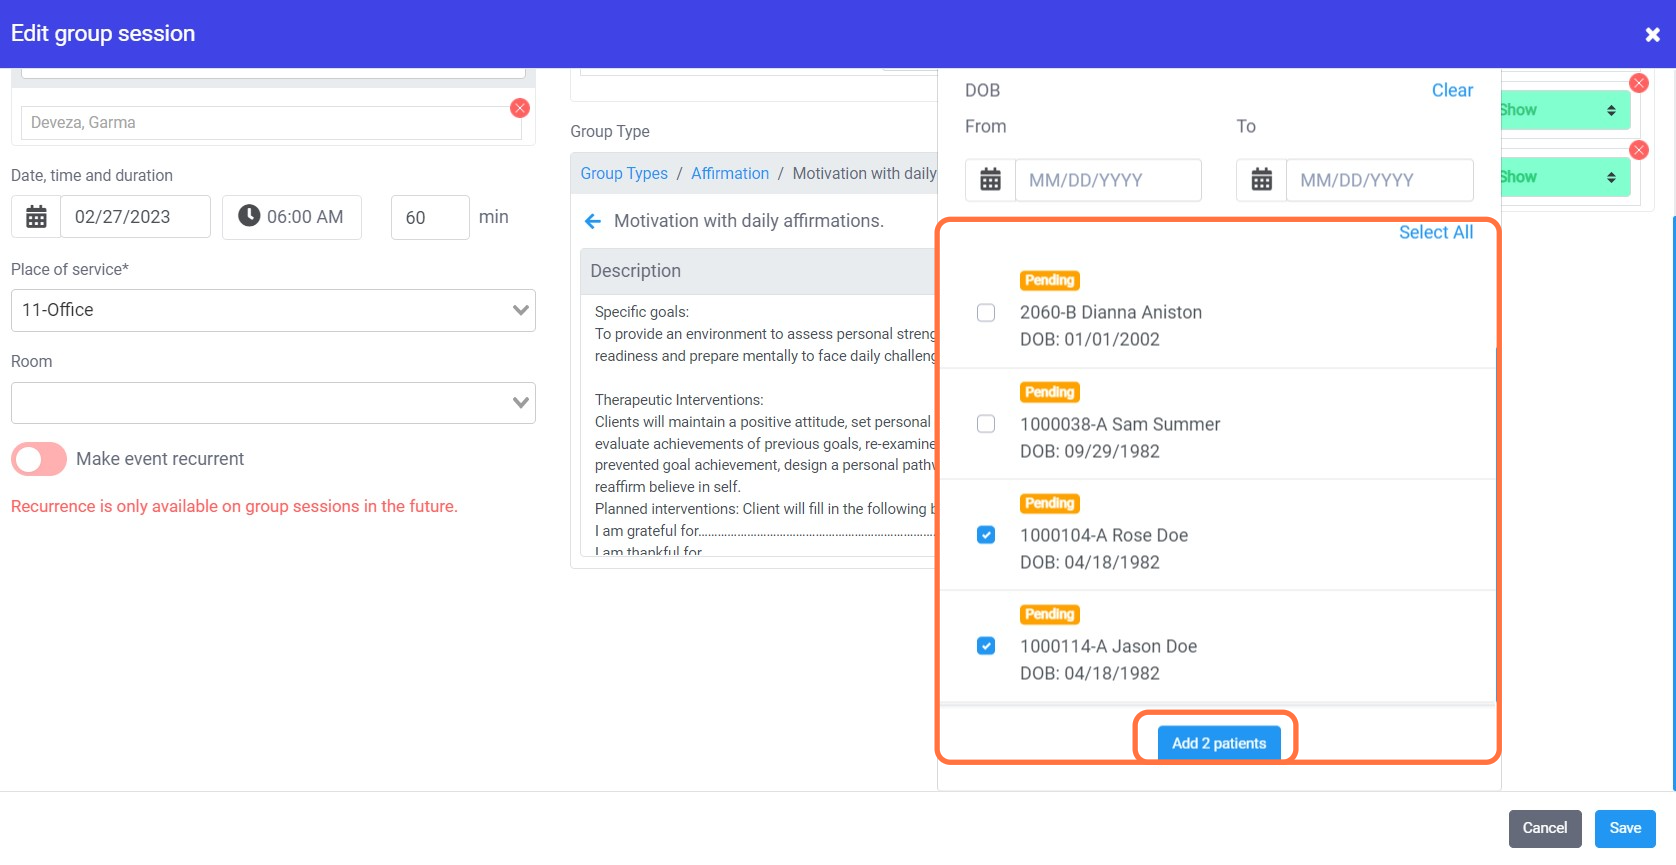Click Pending badge above Rose Doe
This screenshot has height=865, width=1676.
click(1049, 503)
